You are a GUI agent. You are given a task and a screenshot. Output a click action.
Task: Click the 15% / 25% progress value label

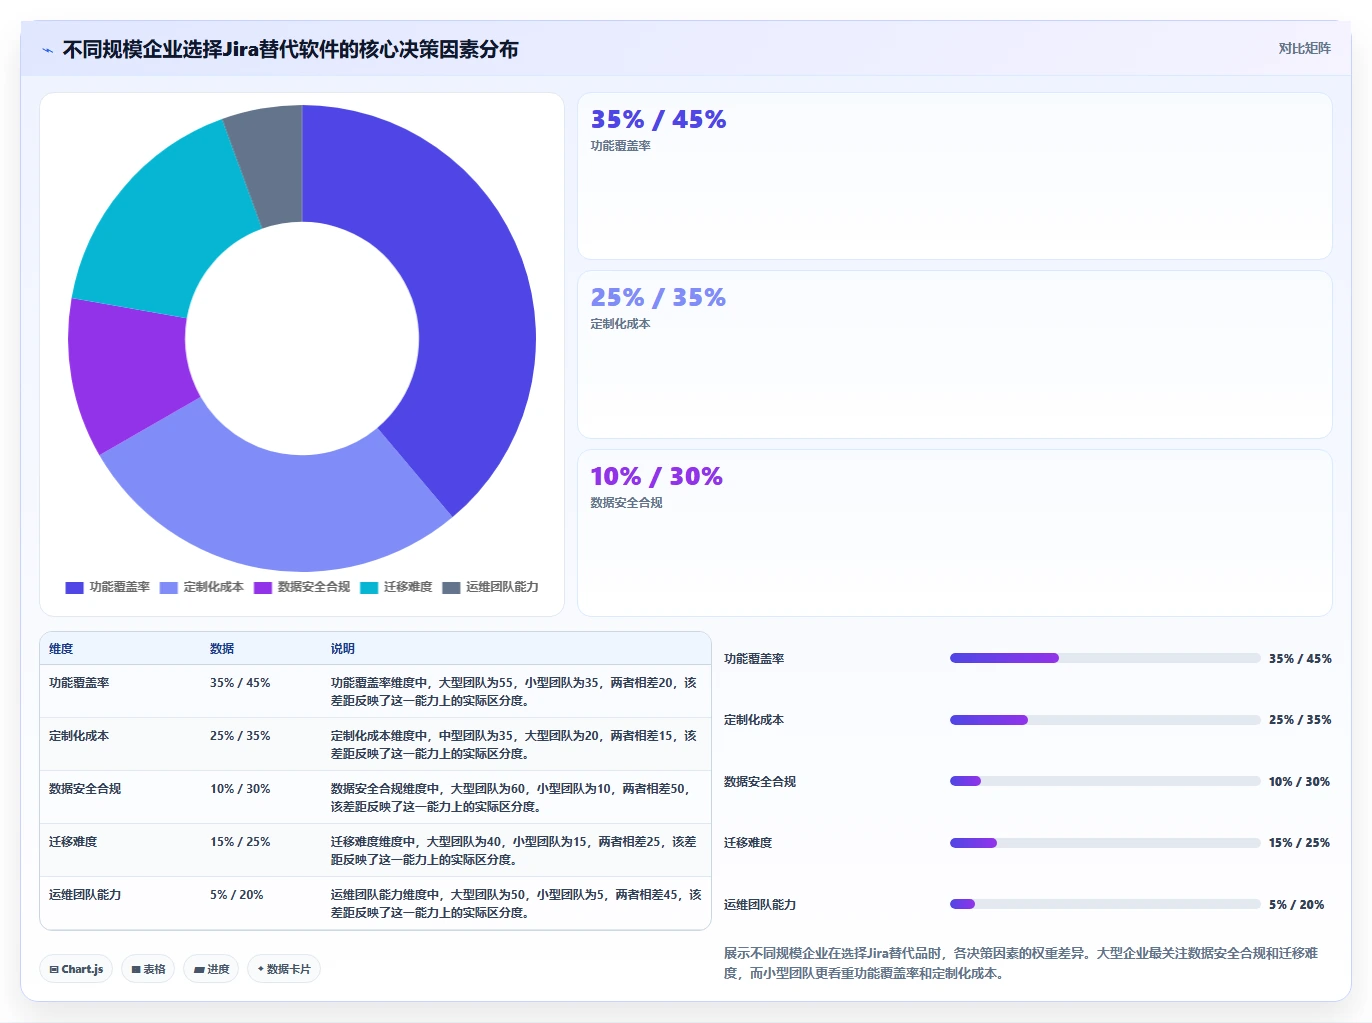1299,843
